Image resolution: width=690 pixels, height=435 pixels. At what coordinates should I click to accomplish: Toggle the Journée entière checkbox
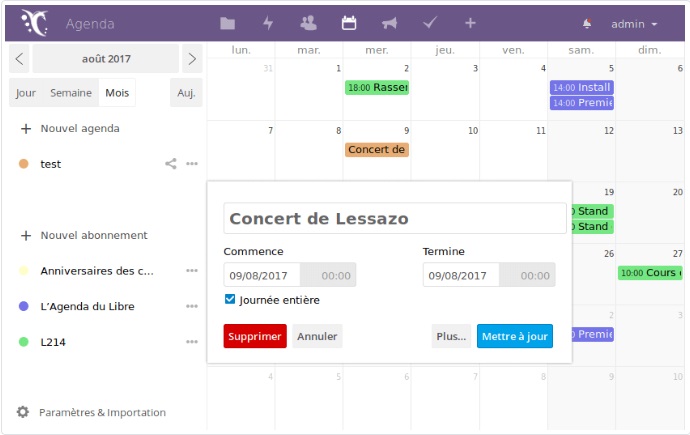coord(230,299)
